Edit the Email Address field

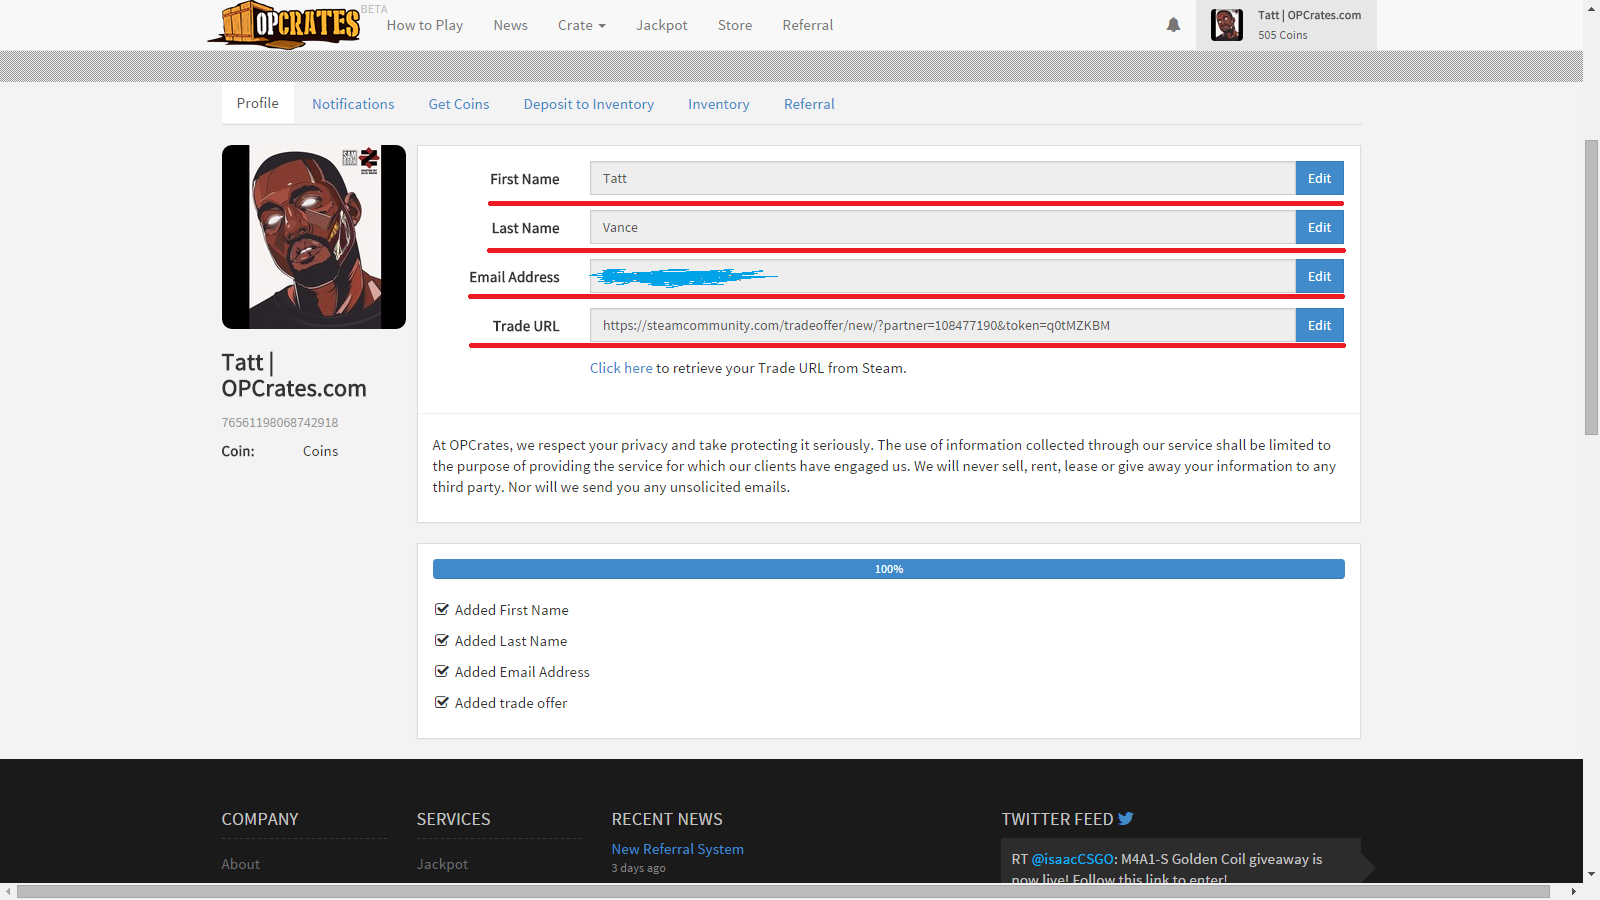click(1320, 276)
